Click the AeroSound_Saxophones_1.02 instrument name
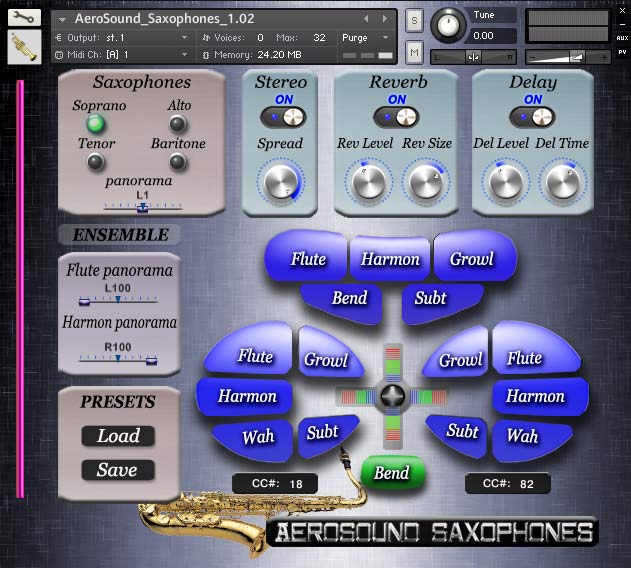631x568 pixels. tap(165, 19)
